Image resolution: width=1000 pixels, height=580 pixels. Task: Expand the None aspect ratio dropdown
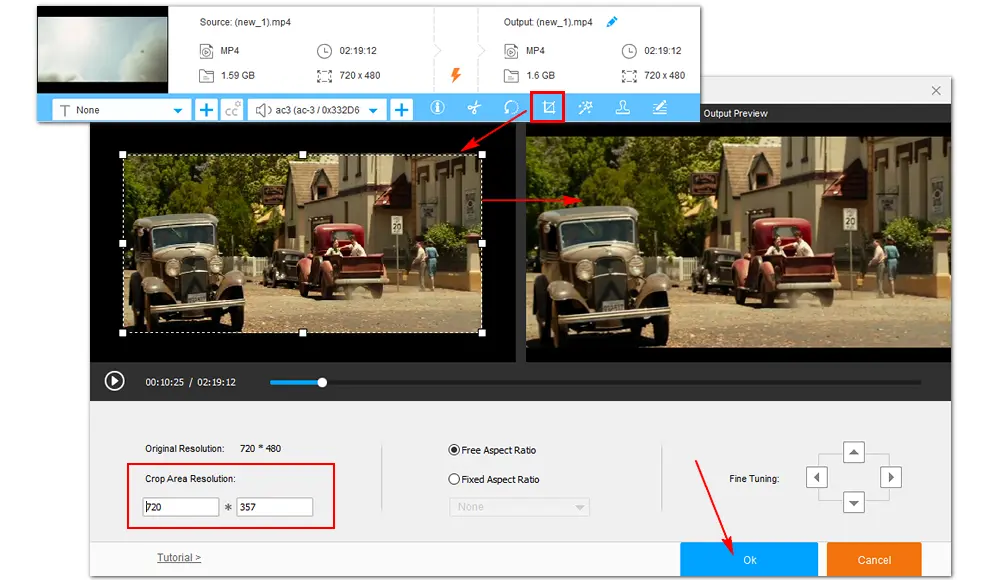point(519,507)
